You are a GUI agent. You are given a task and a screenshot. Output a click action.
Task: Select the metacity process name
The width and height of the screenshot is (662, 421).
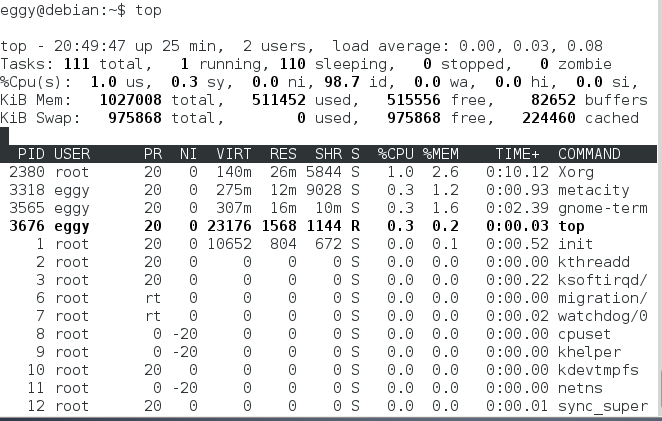[594, 190]
